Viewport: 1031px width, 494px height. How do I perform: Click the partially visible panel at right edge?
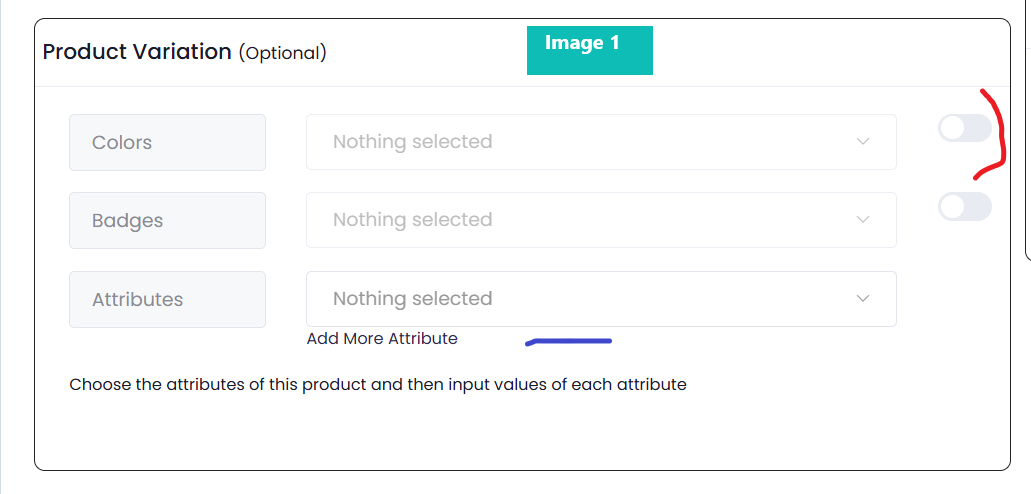click(x=1028, y=130)
